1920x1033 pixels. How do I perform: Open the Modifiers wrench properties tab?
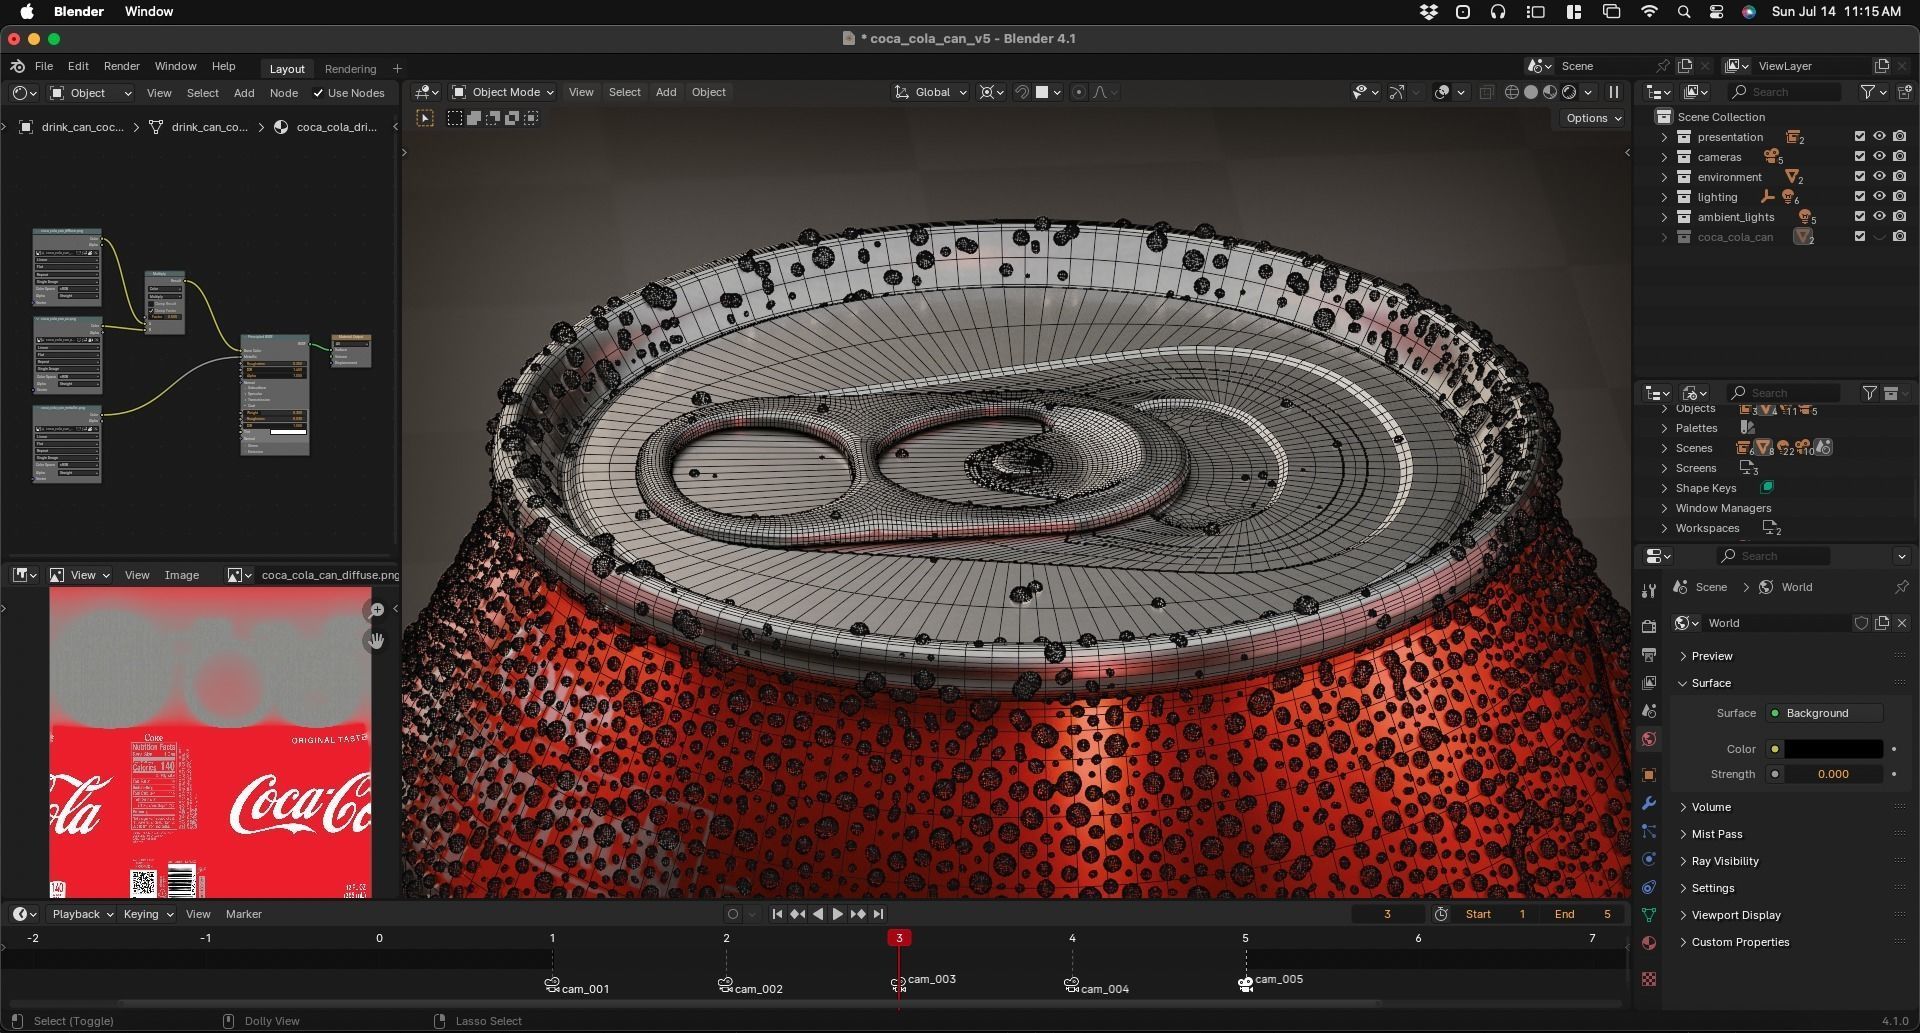point(1649,803)
